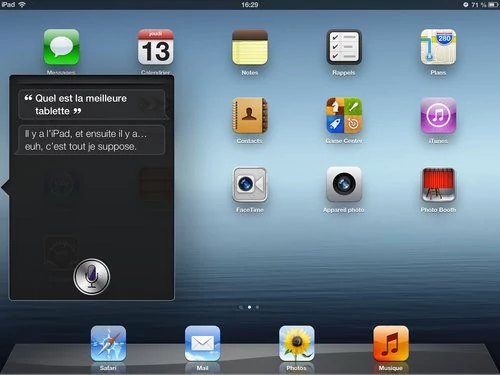
Task: Tap the current (middle) page dot
Action: (249, 307)
